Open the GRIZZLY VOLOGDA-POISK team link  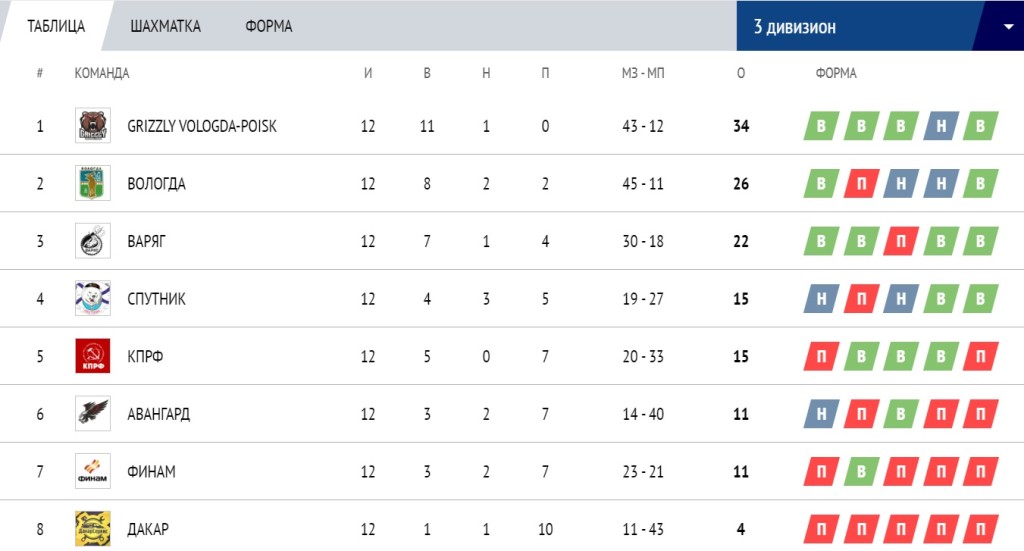pos(202,126)
